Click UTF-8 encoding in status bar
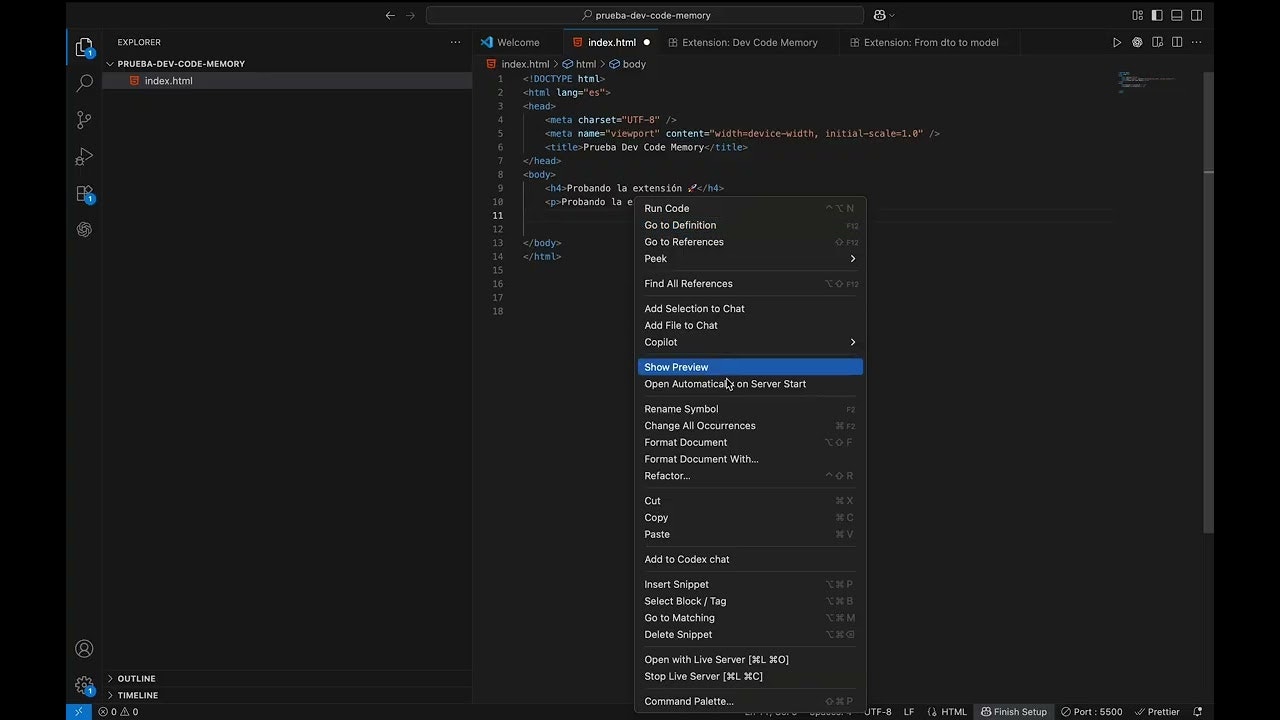This screenshot has height=720, width=1280. 877,712
